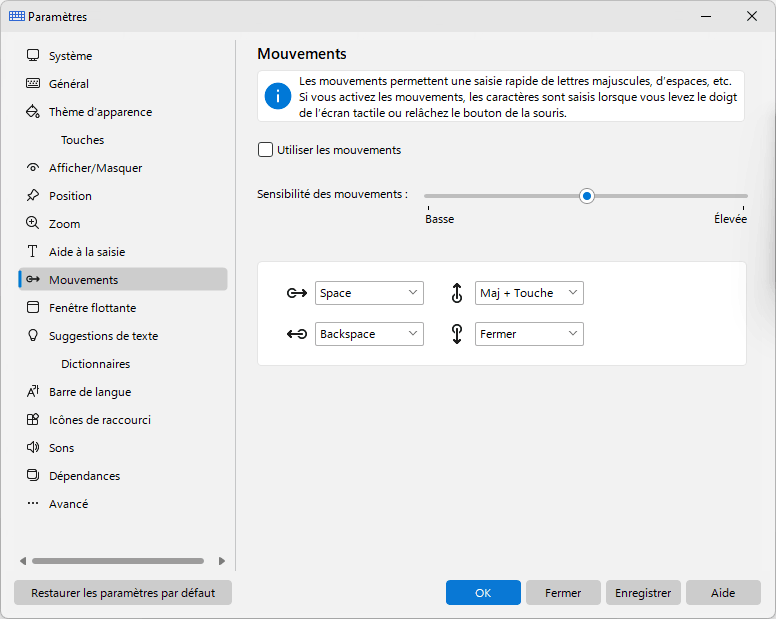Image resolution: width=776 pixels, height=619 pixels.
Task: Set sensitivity to Élevée end of slider
Action: point(743,196)
